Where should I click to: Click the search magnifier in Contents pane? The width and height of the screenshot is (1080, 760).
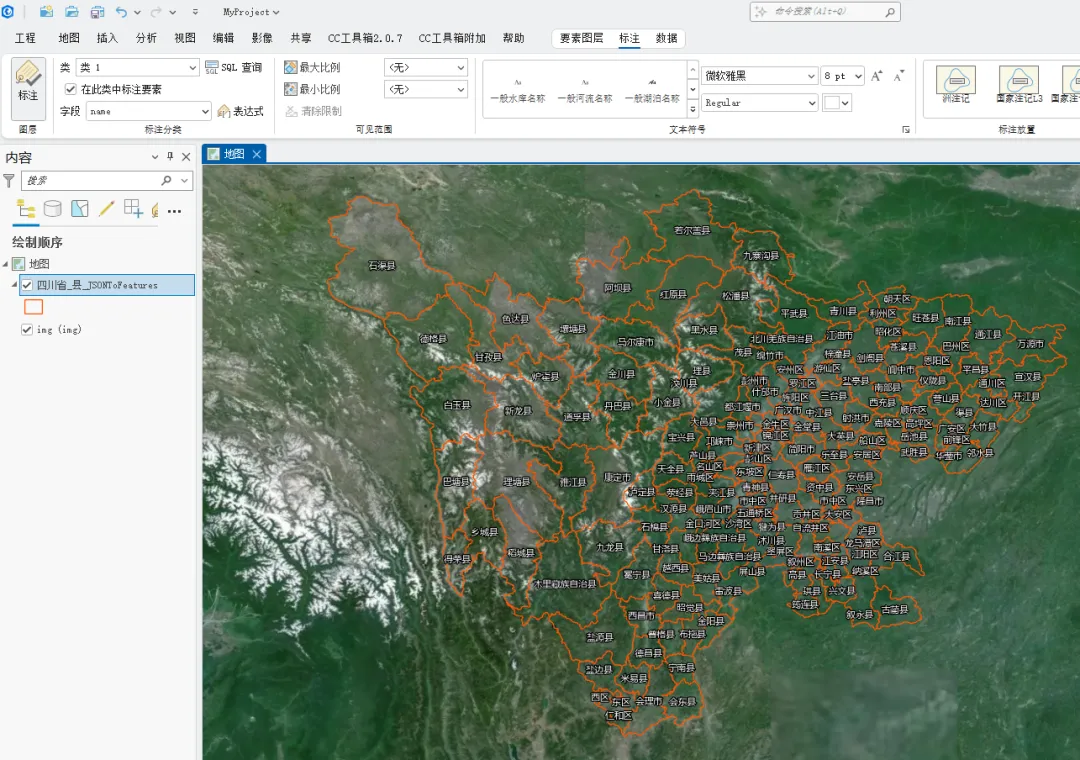166,181
